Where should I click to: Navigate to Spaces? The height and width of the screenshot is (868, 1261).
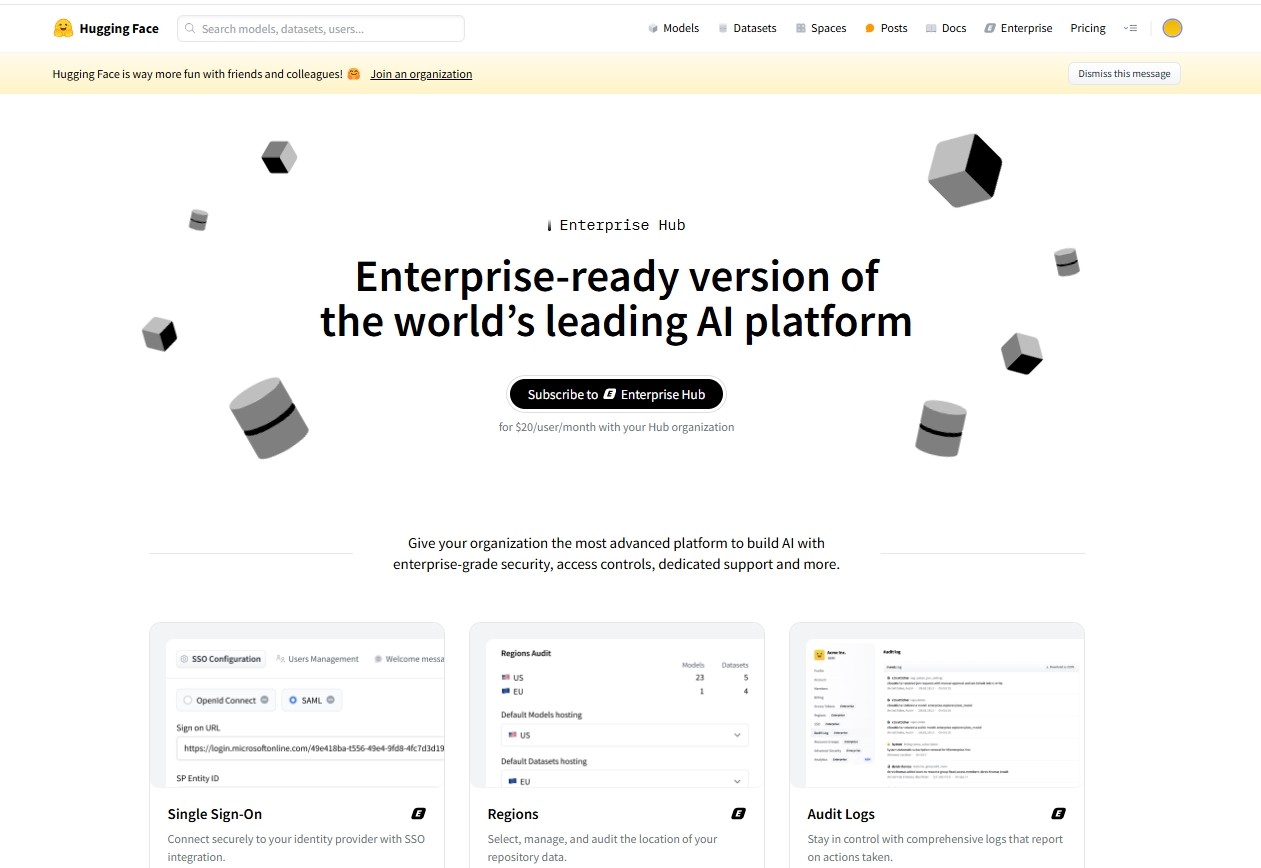tap(821, 28)
